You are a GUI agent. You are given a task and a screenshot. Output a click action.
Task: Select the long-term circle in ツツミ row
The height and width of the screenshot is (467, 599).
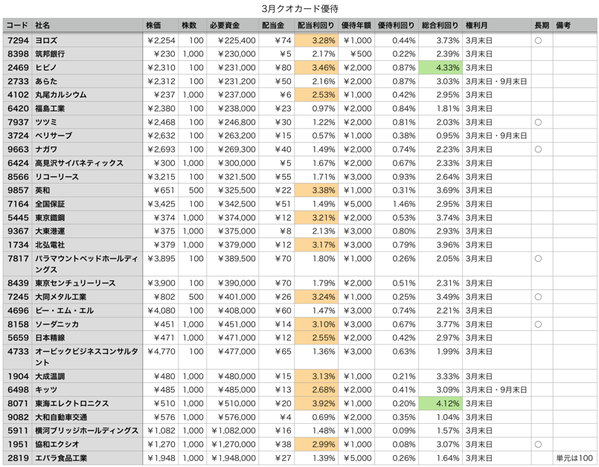538,122
